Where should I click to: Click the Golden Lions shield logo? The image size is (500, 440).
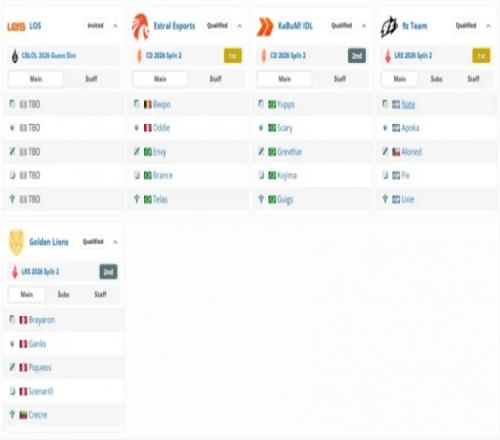click(16, 242)
